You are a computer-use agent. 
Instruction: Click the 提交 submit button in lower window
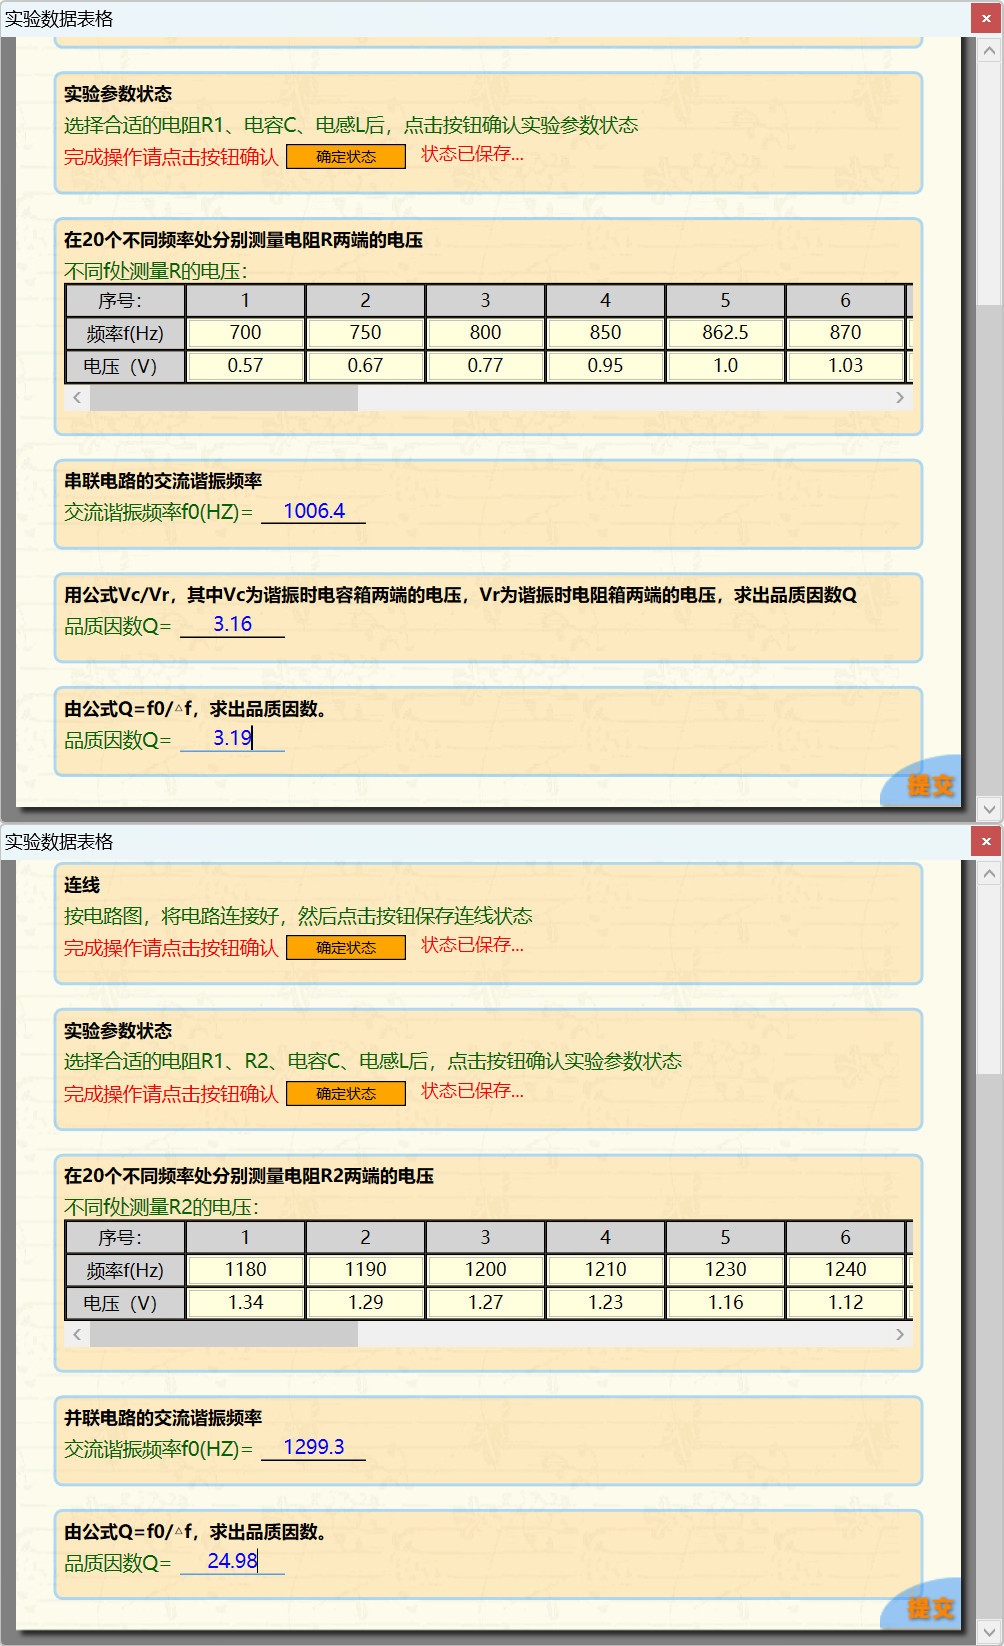[929, 1608]
